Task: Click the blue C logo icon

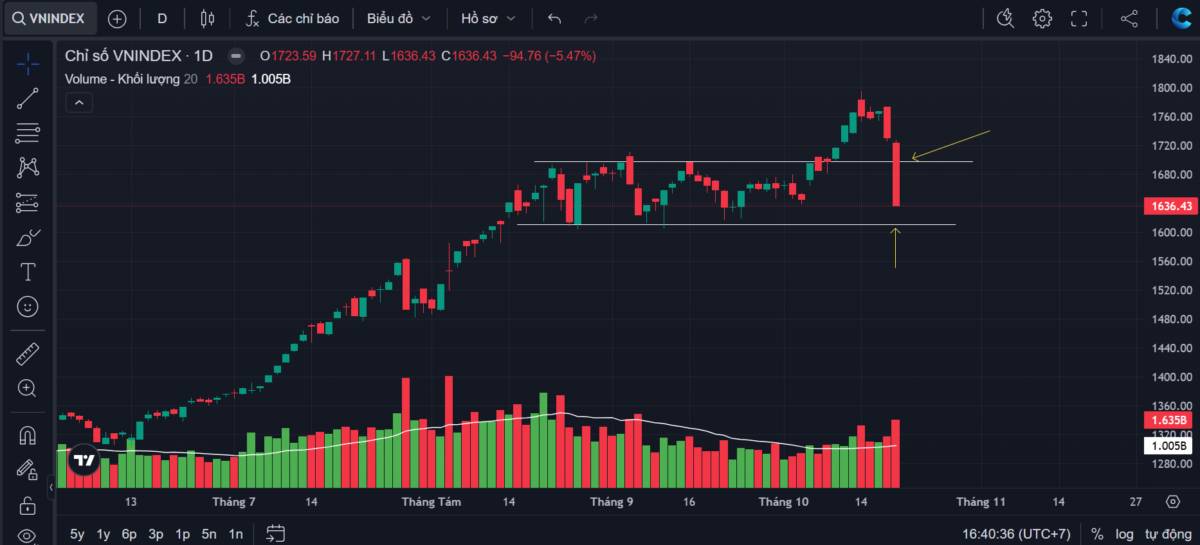Action: (x=1180, y=18)
